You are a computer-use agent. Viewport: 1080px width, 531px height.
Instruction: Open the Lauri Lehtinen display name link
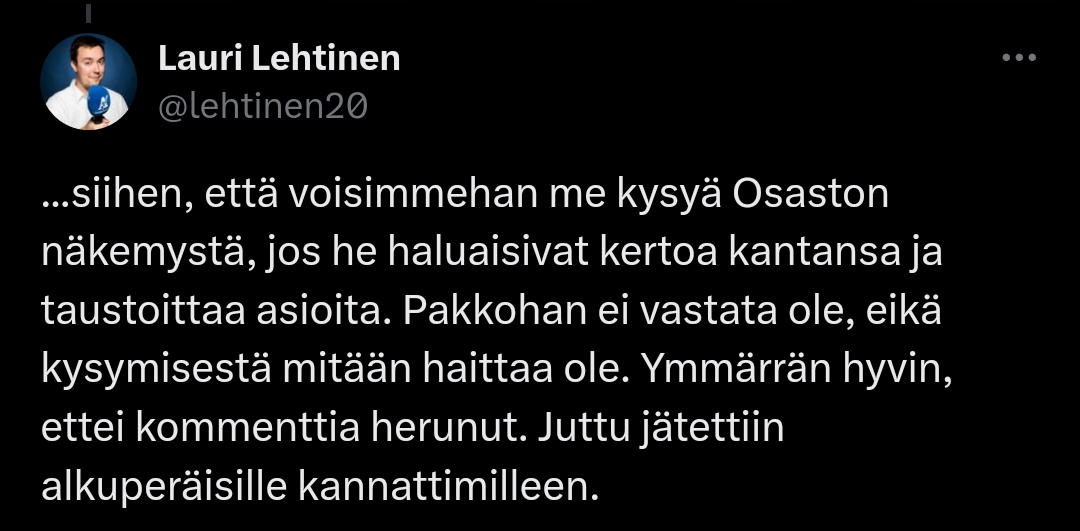[279, 59]
